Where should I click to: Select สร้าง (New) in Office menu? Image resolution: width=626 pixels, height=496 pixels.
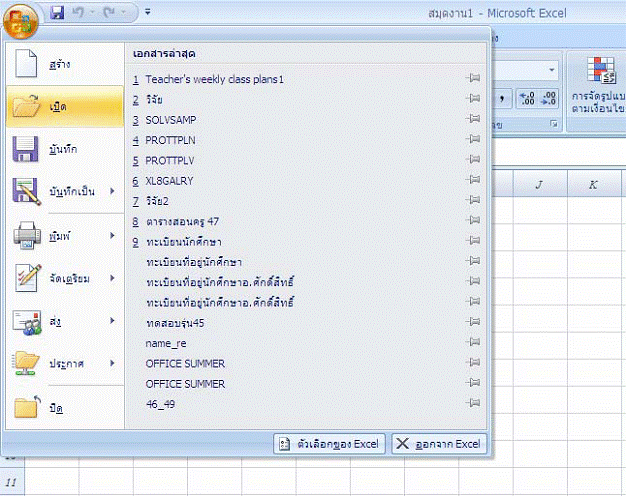click(x=65, y=64)
